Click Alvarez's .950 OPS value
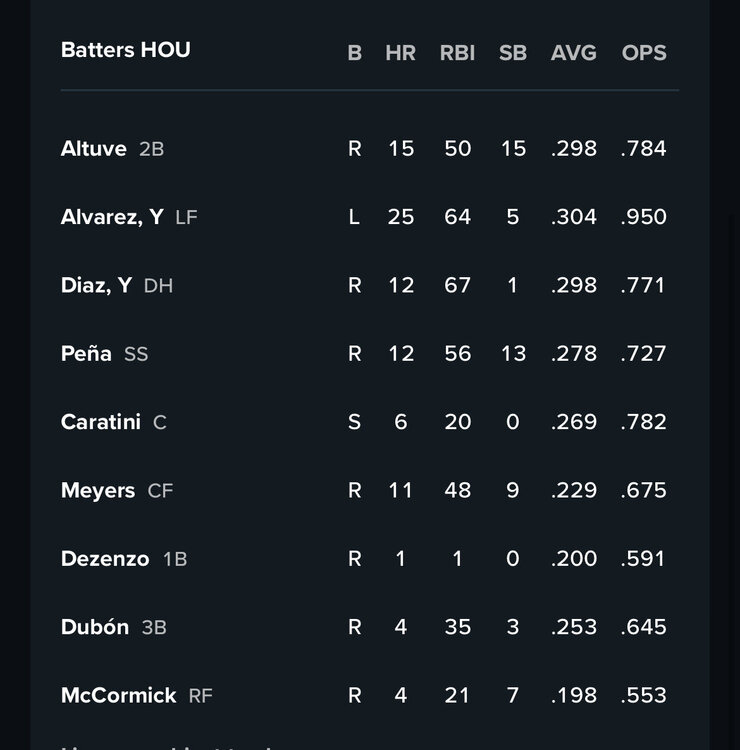 pos(643,217)
